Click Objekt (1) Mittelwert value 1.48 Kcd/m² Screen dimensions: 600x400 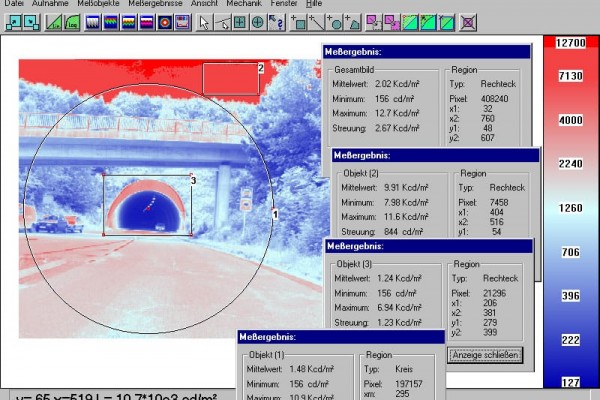[311, 369]
